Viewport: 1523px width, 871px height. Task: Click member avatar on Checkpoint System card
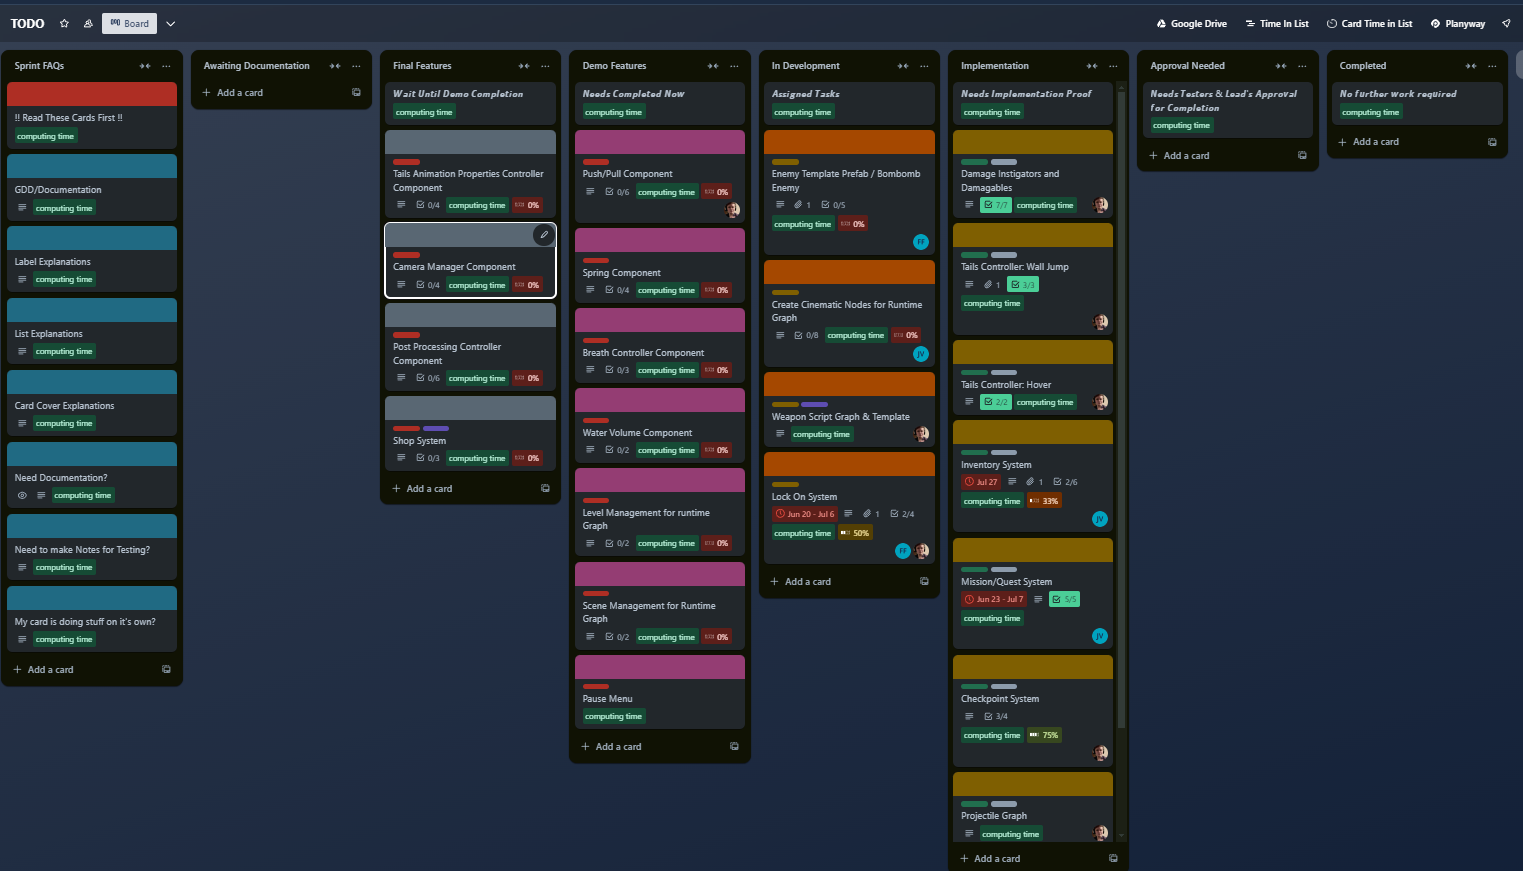1101,753
